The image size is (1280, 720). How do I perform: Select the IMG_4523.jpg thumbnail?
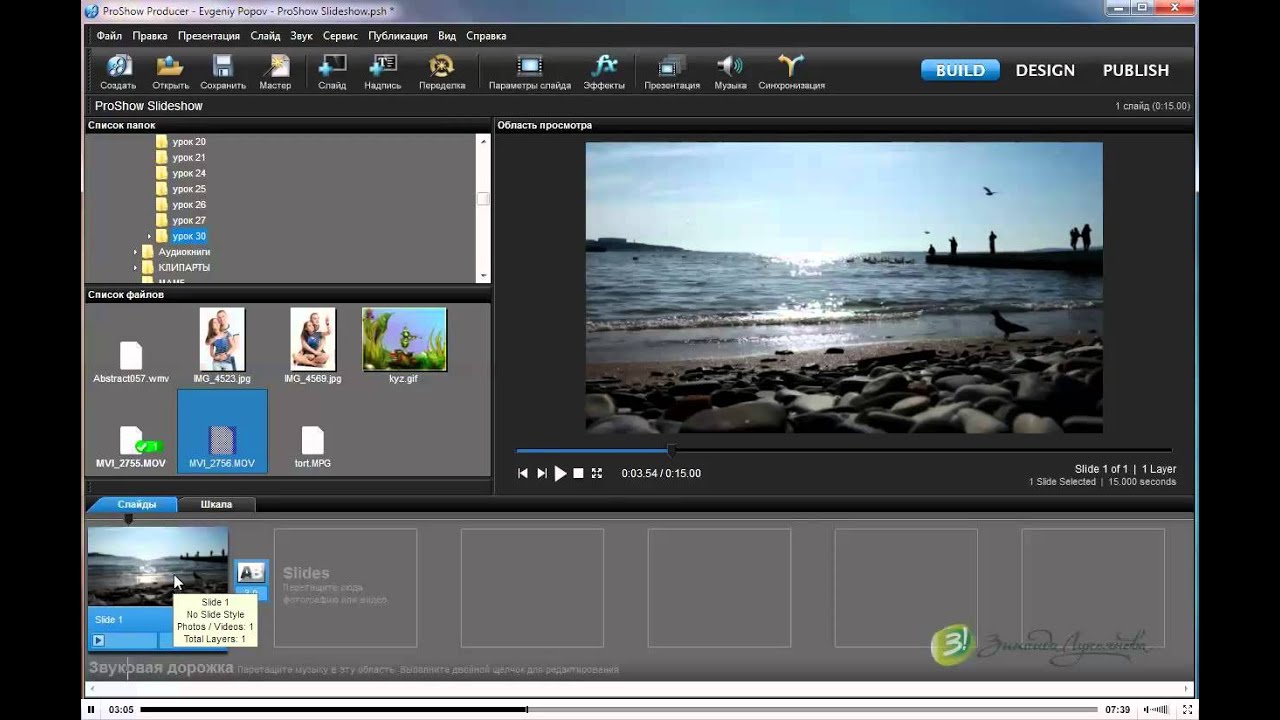[222, 340]
